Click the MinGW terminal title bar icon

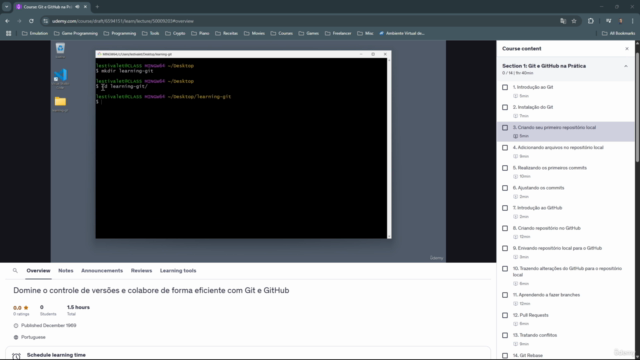[x=99, y=54]
